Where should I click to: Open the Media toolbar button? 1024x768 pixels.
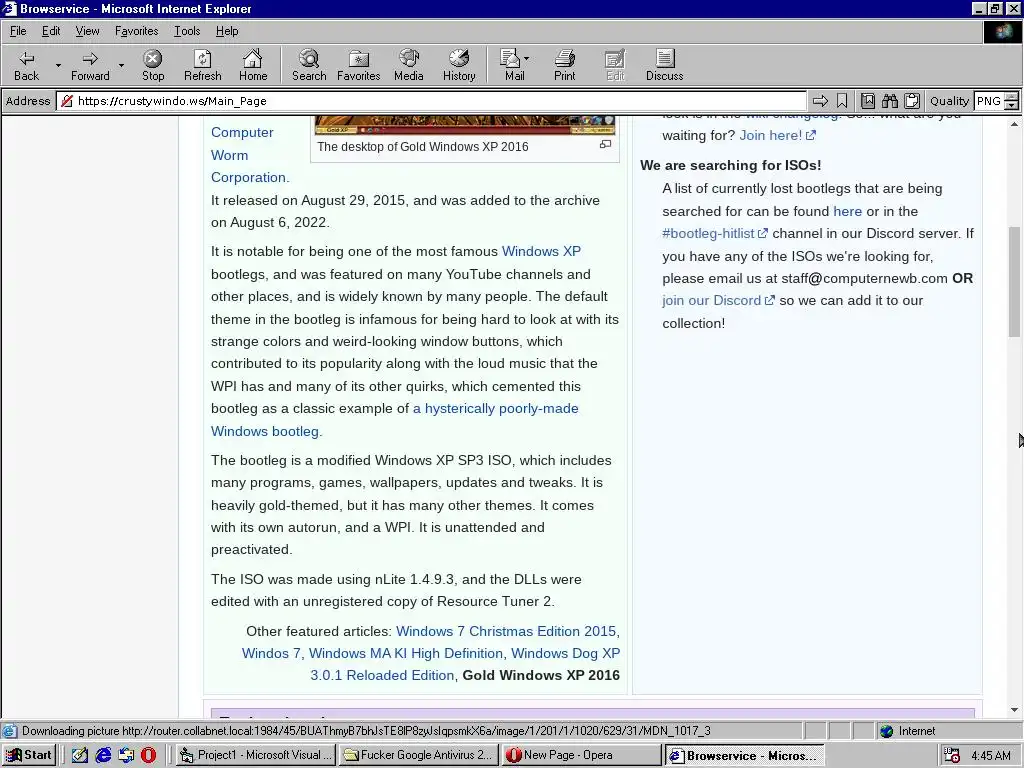[409, 65]
